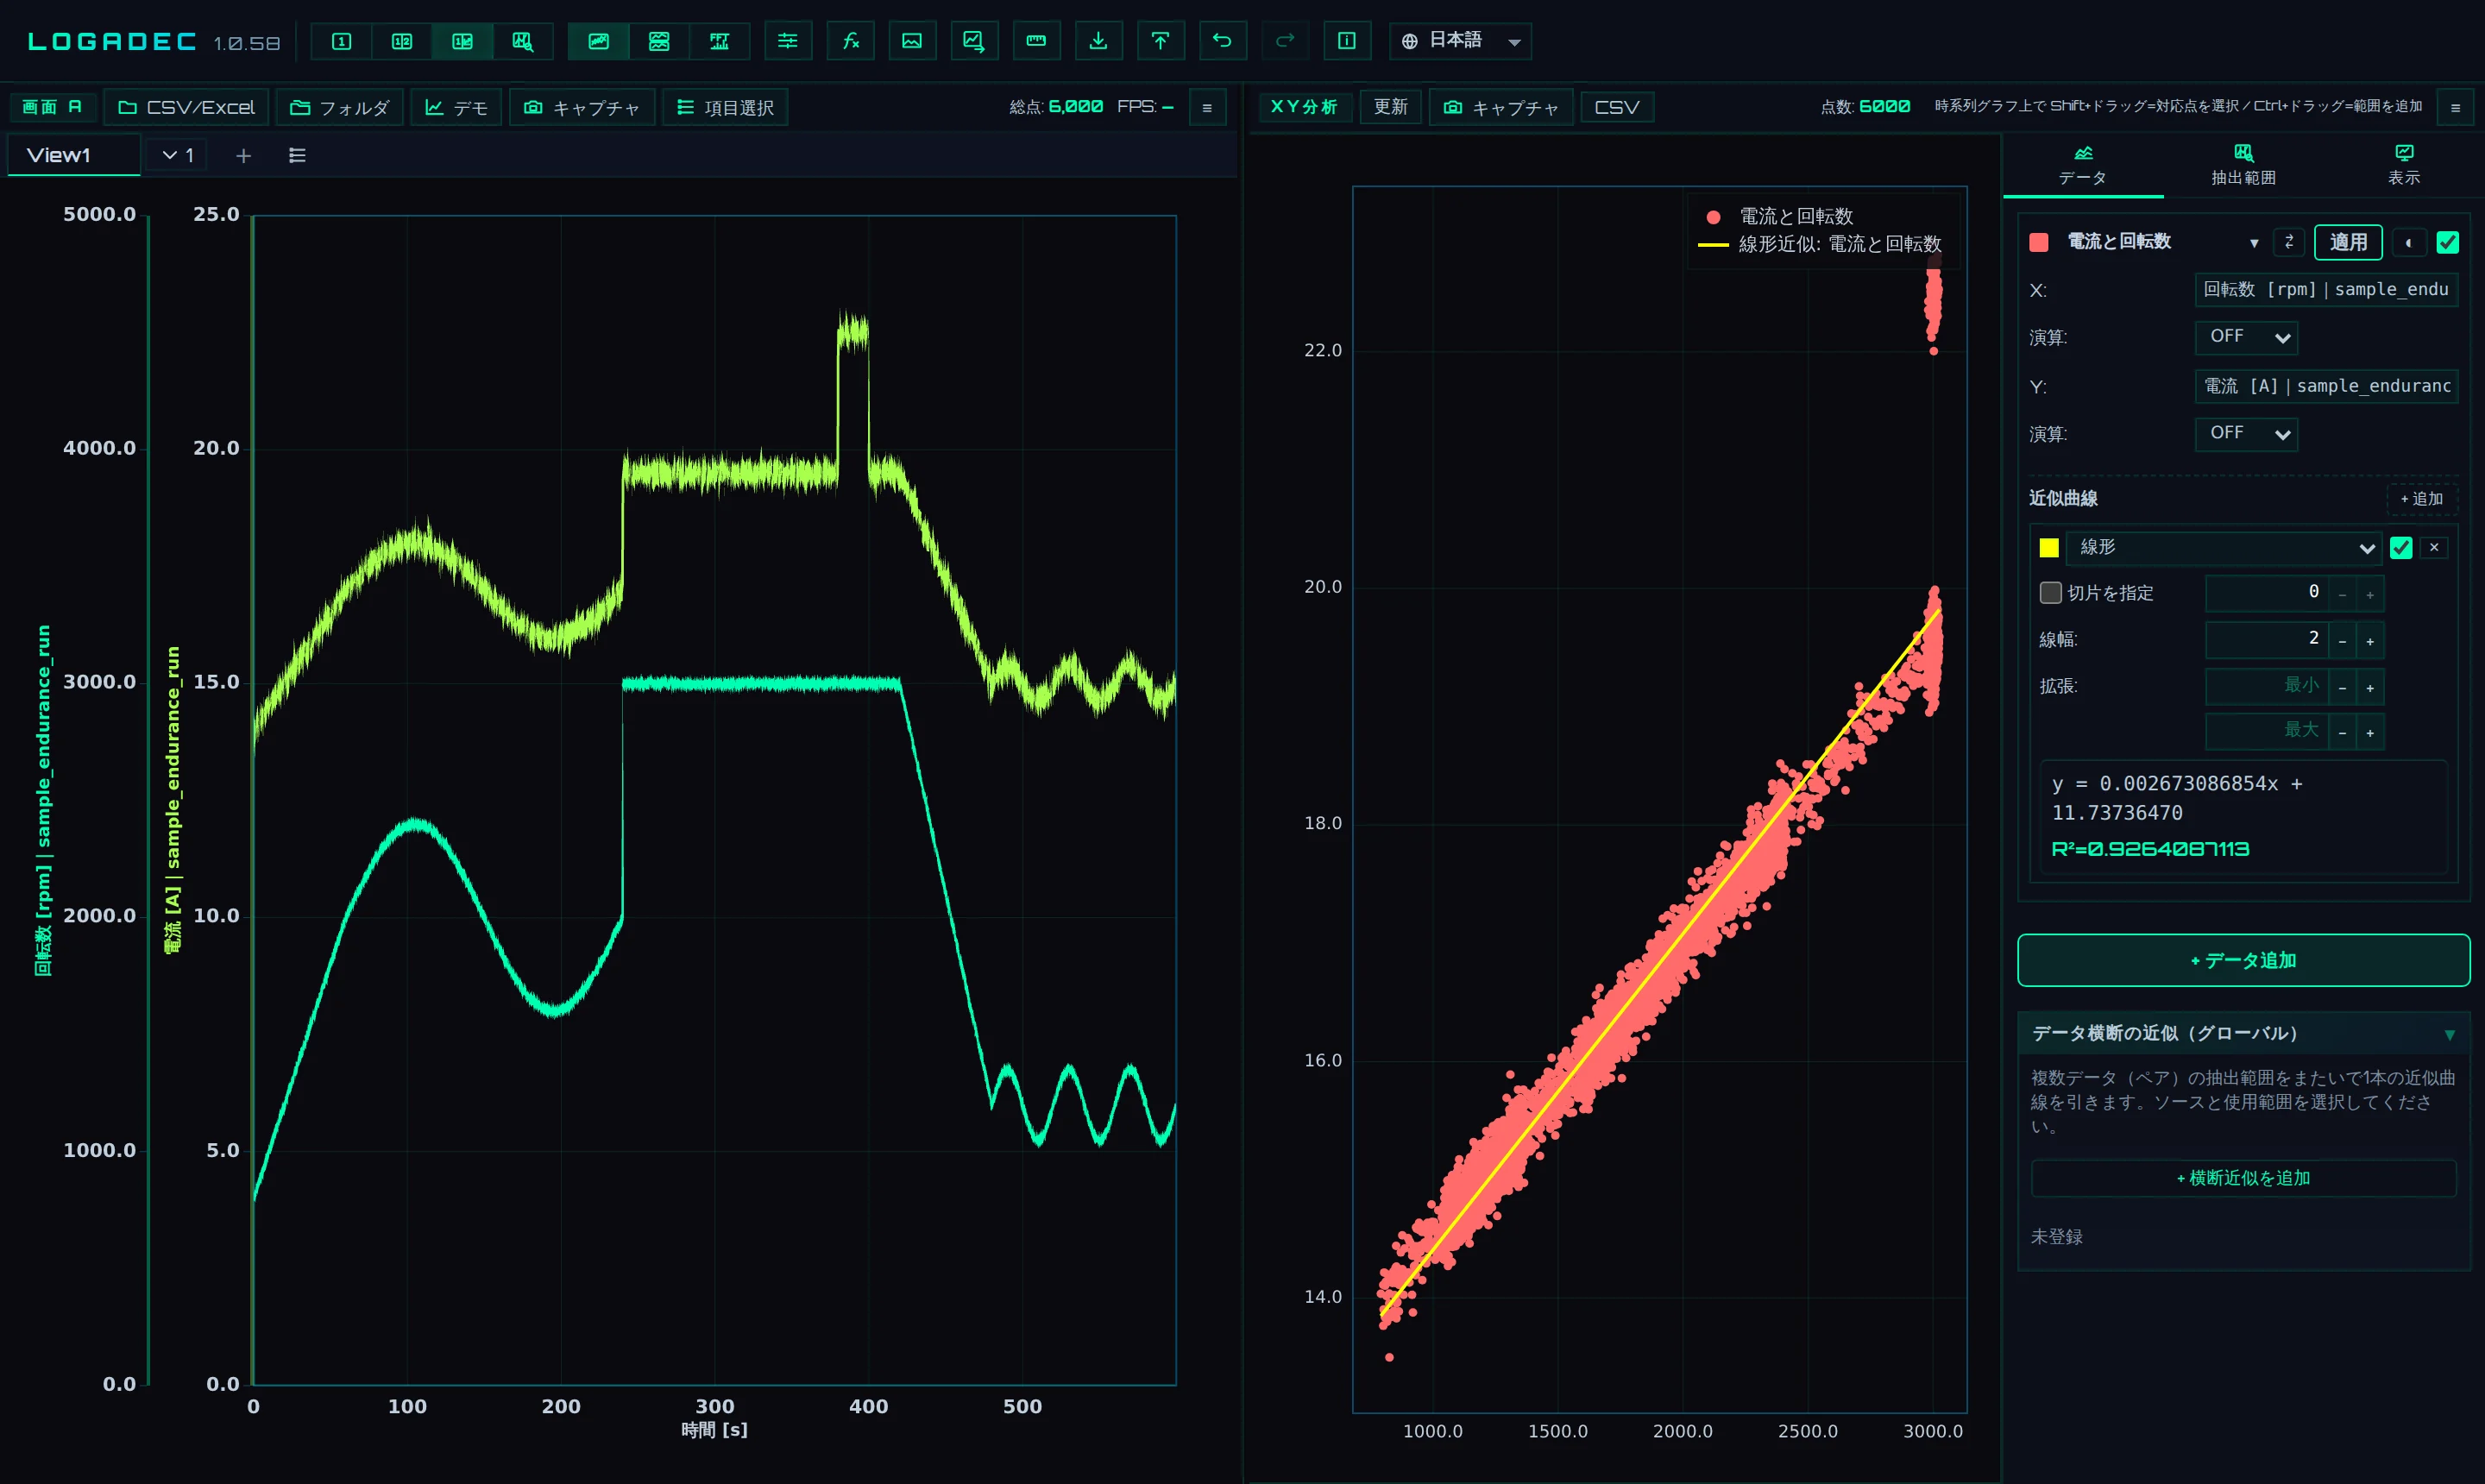
Task: Toggle visibility checkbox for 電流と回転数 dataset
Action: point(2447,242)
